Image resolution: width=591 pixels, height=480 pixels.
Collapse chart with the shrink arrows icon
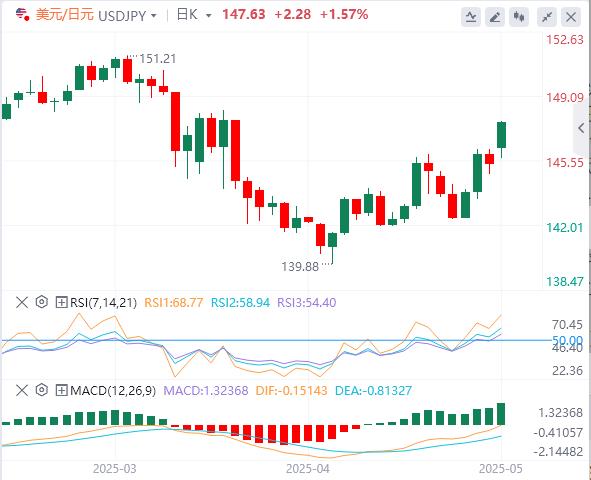[547, 17]
